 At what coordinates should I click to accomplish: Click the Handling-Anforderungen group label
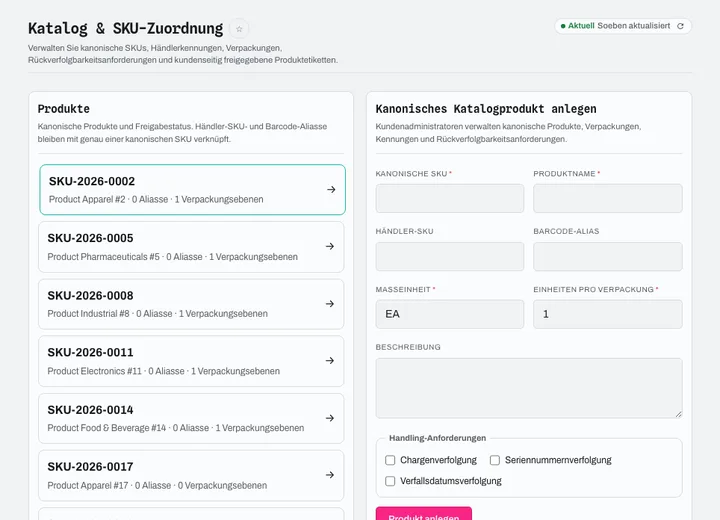(x=437, y=438)
